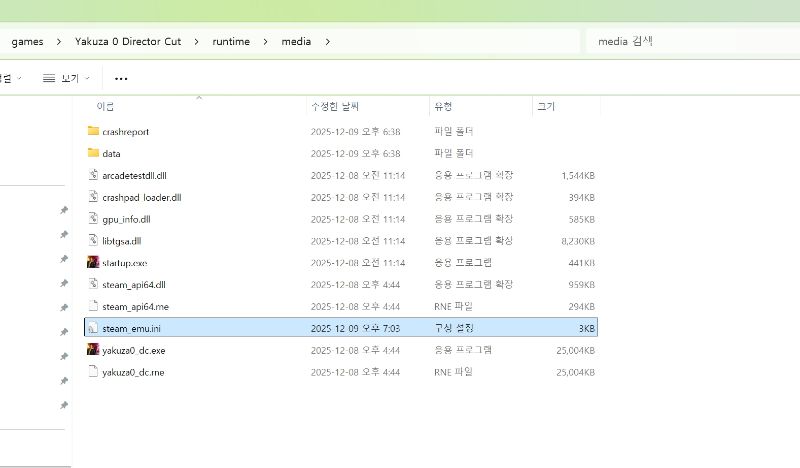Expand the chevron after media in address bar
Image resolution: width=800 pixels, height=468 pixels.
(327, 42)
